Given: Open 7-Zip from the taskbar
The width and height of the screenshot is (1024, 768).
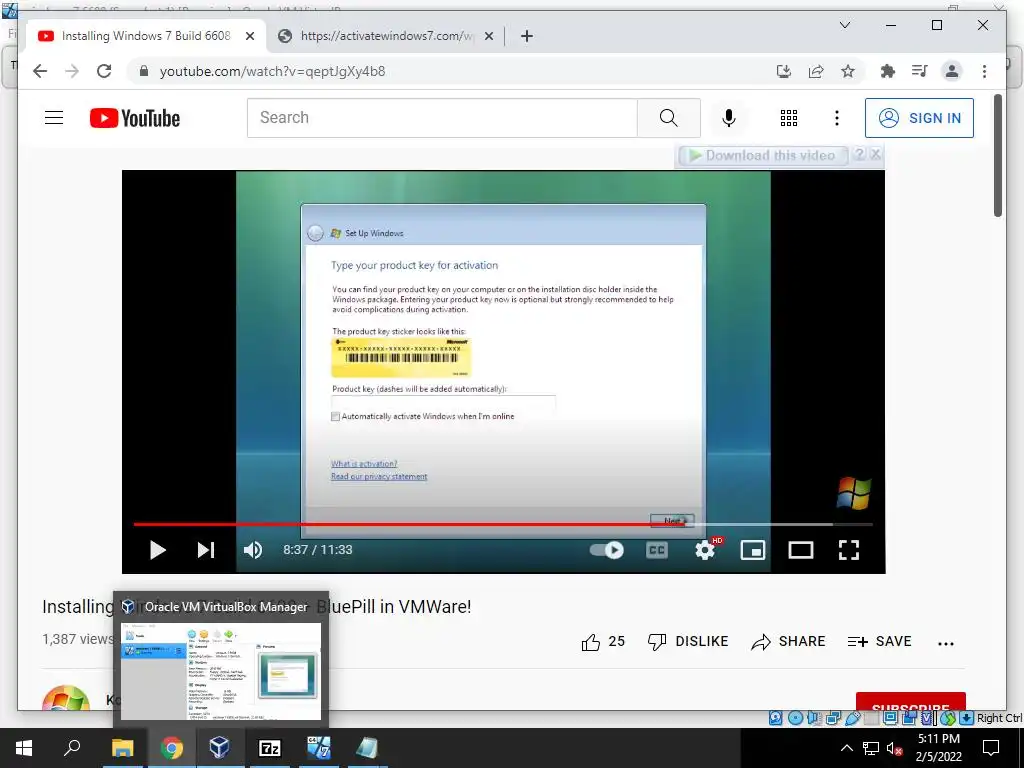Looking at the screenshot, I should coord(269,748).
